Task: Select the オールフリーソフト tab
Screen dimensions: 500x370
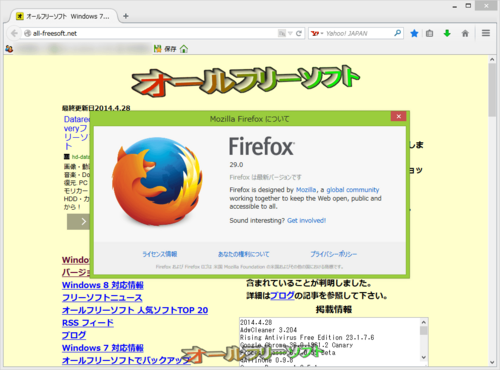Action: tap(63, 16)
